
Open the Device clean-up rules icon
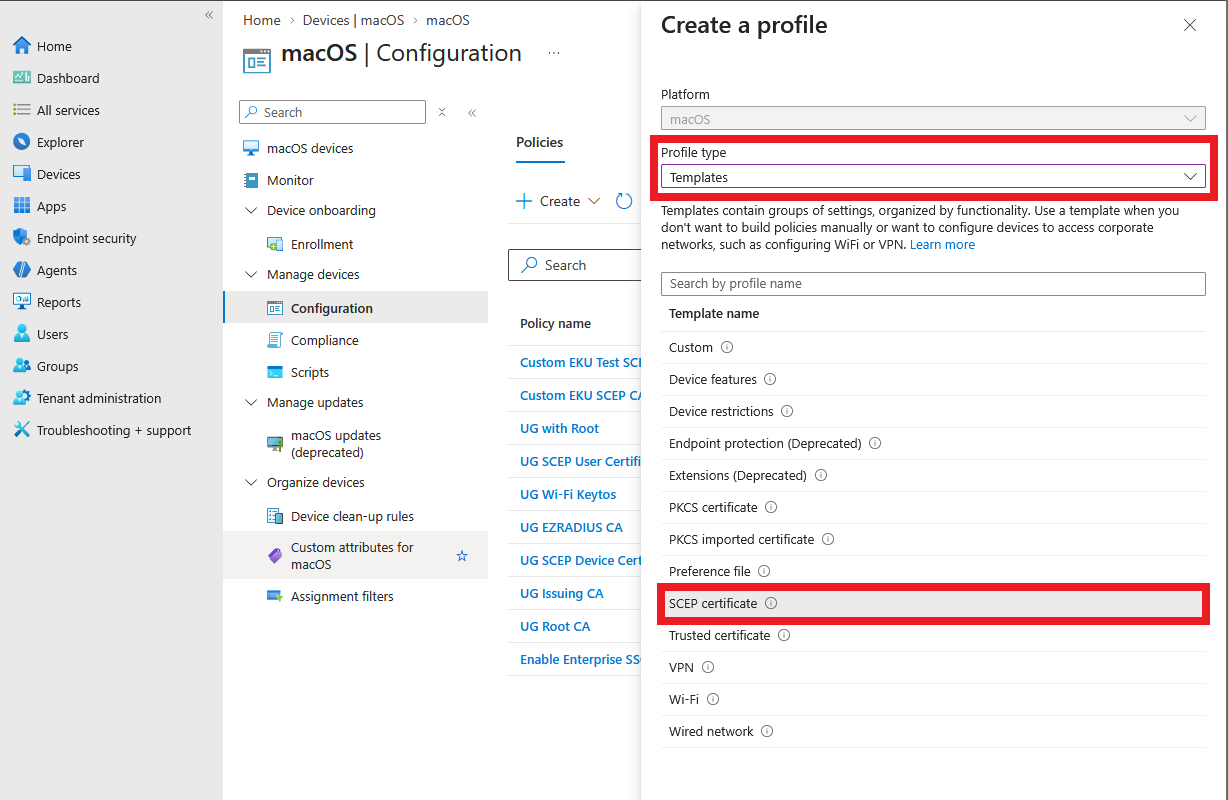(275, 516)
